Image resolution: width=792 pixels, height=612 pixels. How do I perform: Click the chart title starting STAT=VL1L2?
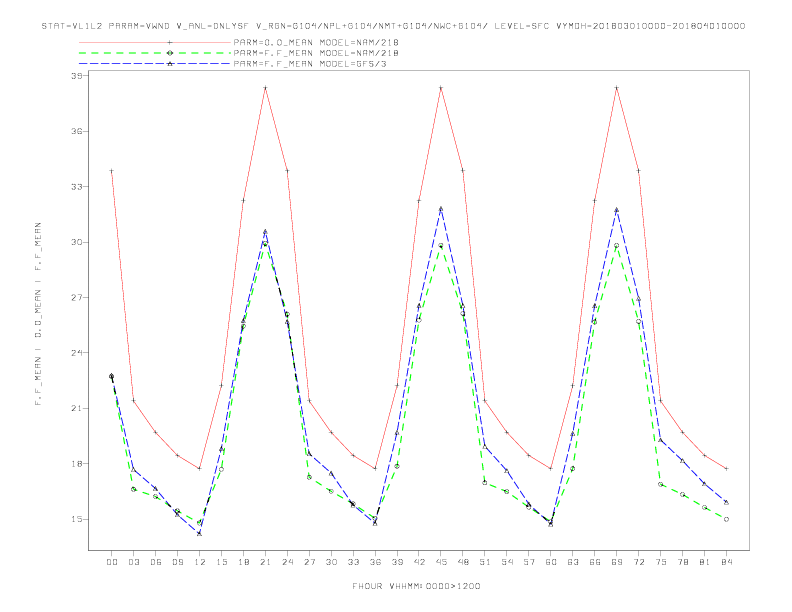pos(393,26)
